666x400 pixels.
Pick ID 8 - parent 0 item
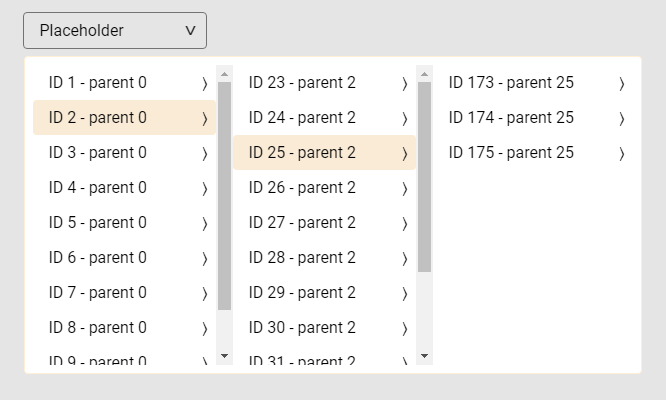(98, 328)
